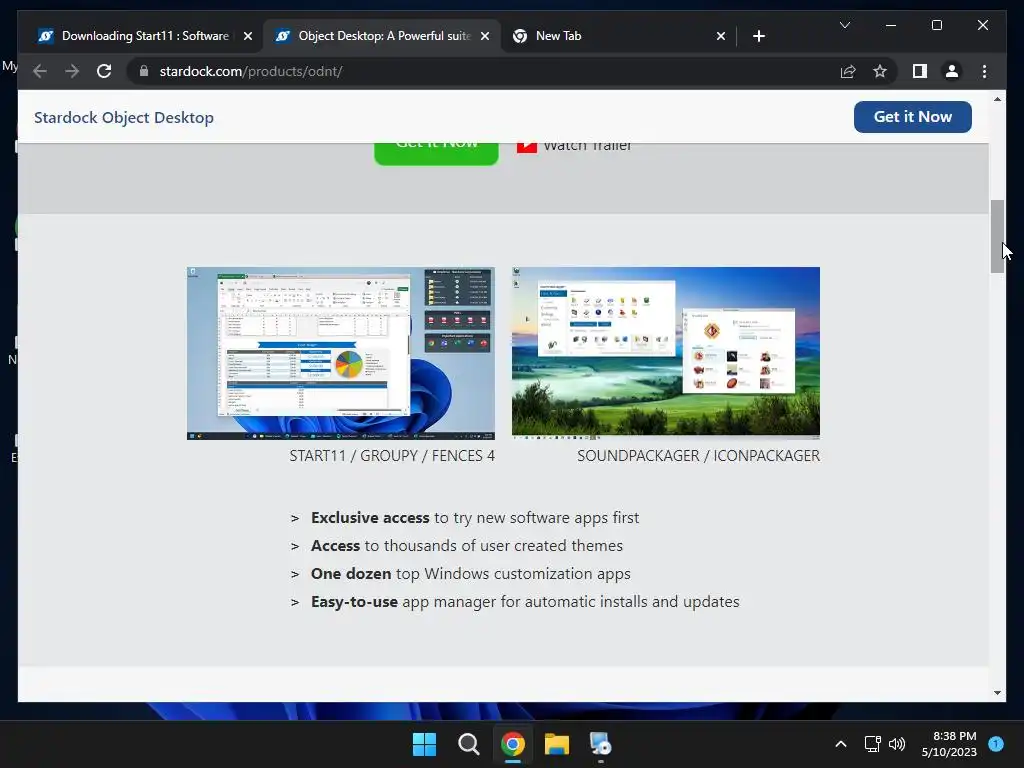Viewport: 1024px width, 768px height.
Task: Close the Downloading Start11 tab
Action: point(248,36)
